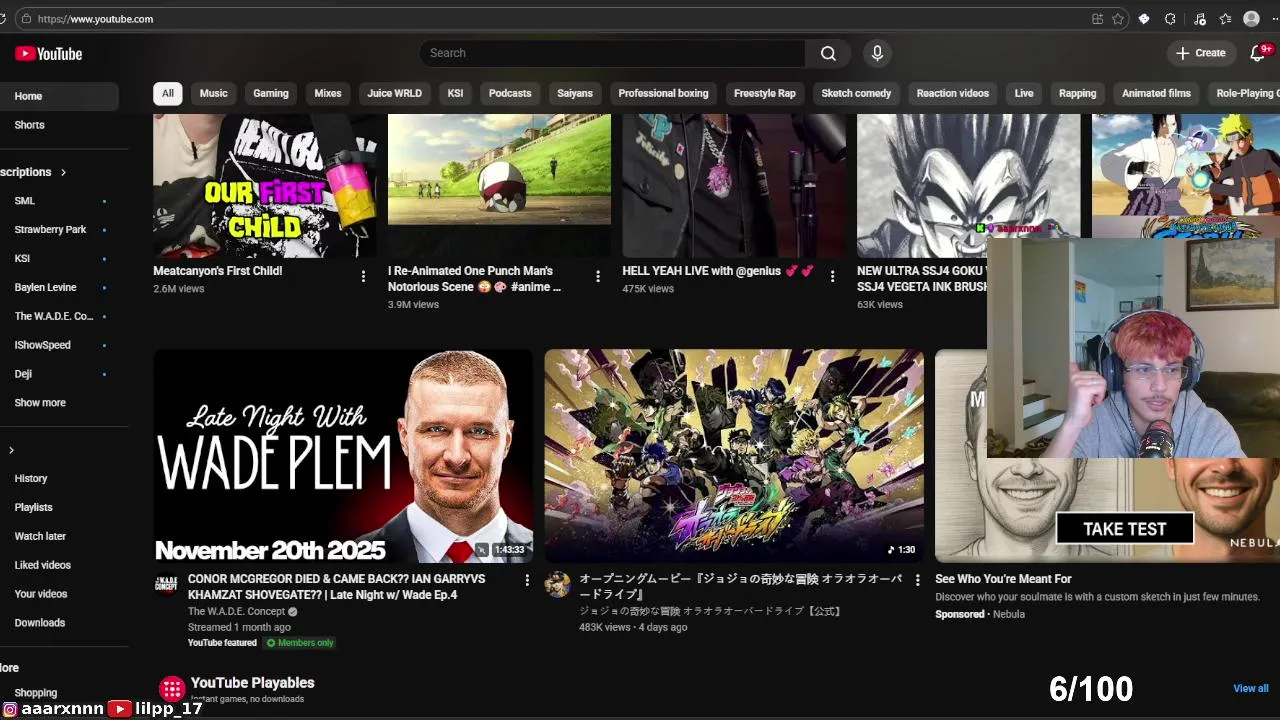Click TAKE TEST on the Nebula ad

pyautogui.click(x=1125, y=529)
